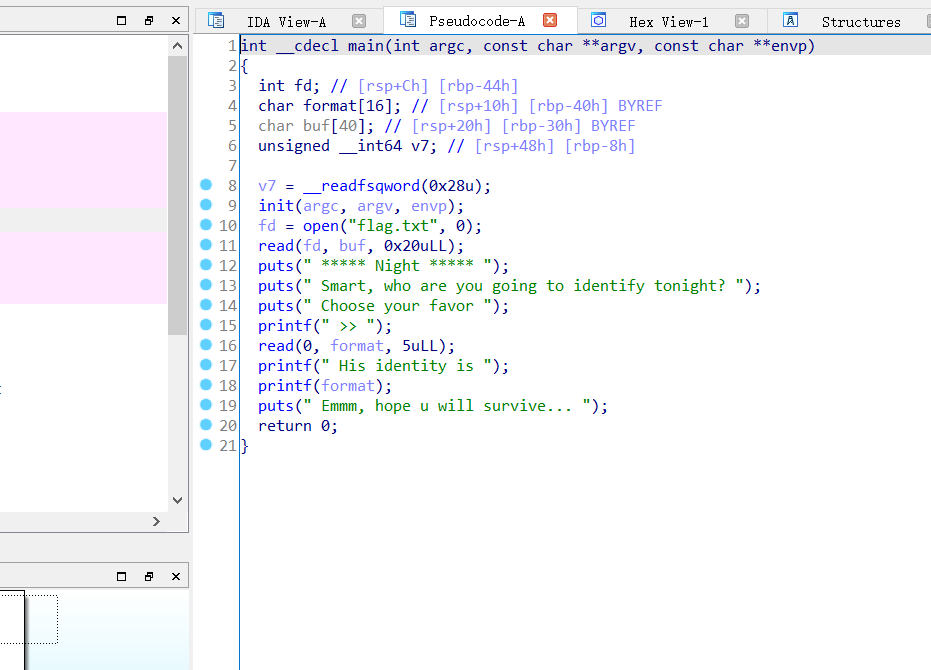Click the 5uLL read length value
Viewport: 931px width, 670px height.
click(420, 346)
